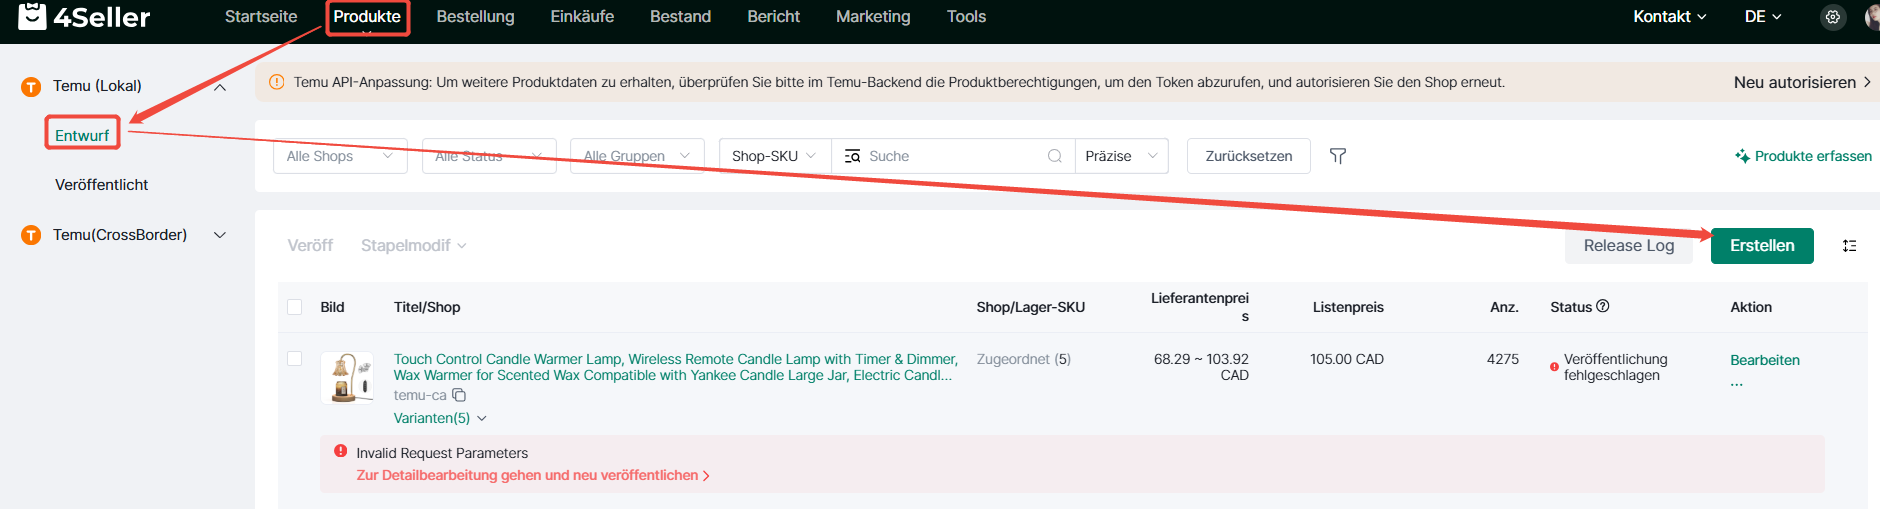The height and width of the screenshot is (509, 1880).
Task: Click the Erstellen button
Action: pyautogui.click(x=1762, y=246)
